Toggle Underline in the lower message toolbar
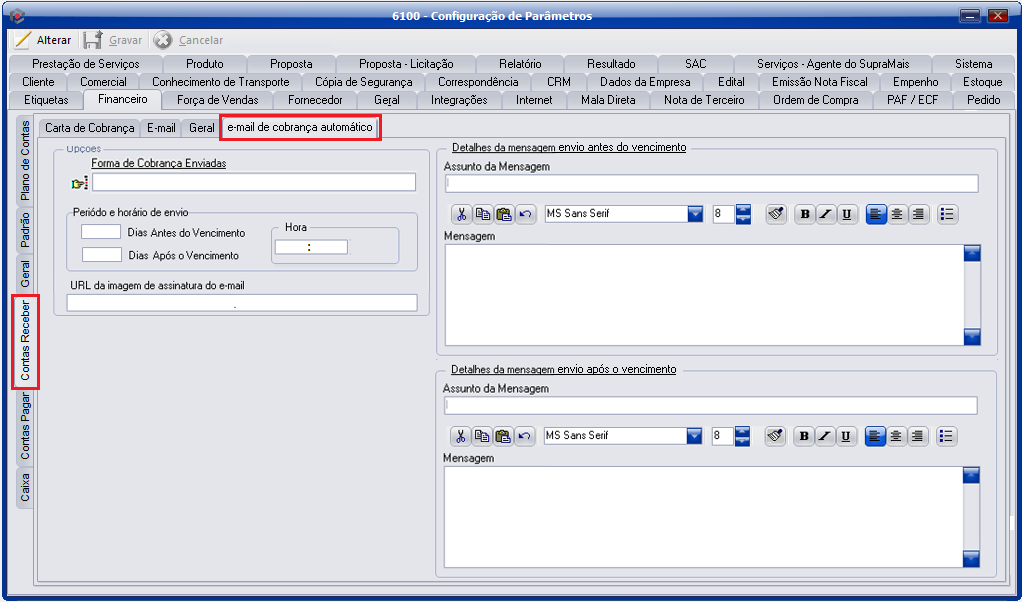 point(847,436)
